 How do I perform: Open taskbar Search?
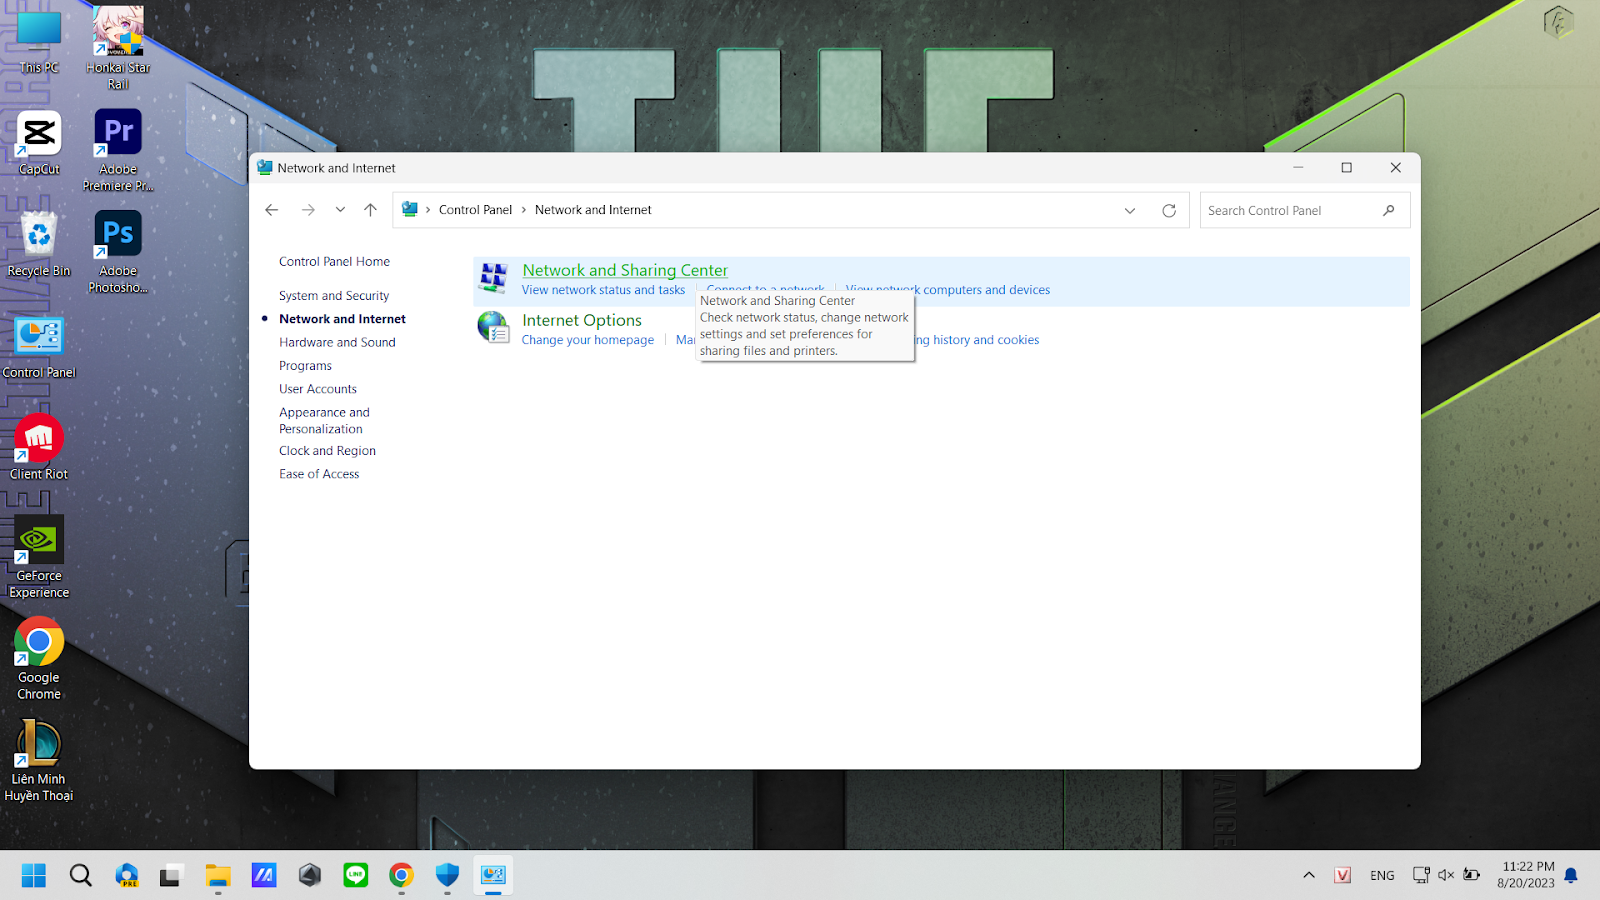point(81,875)
